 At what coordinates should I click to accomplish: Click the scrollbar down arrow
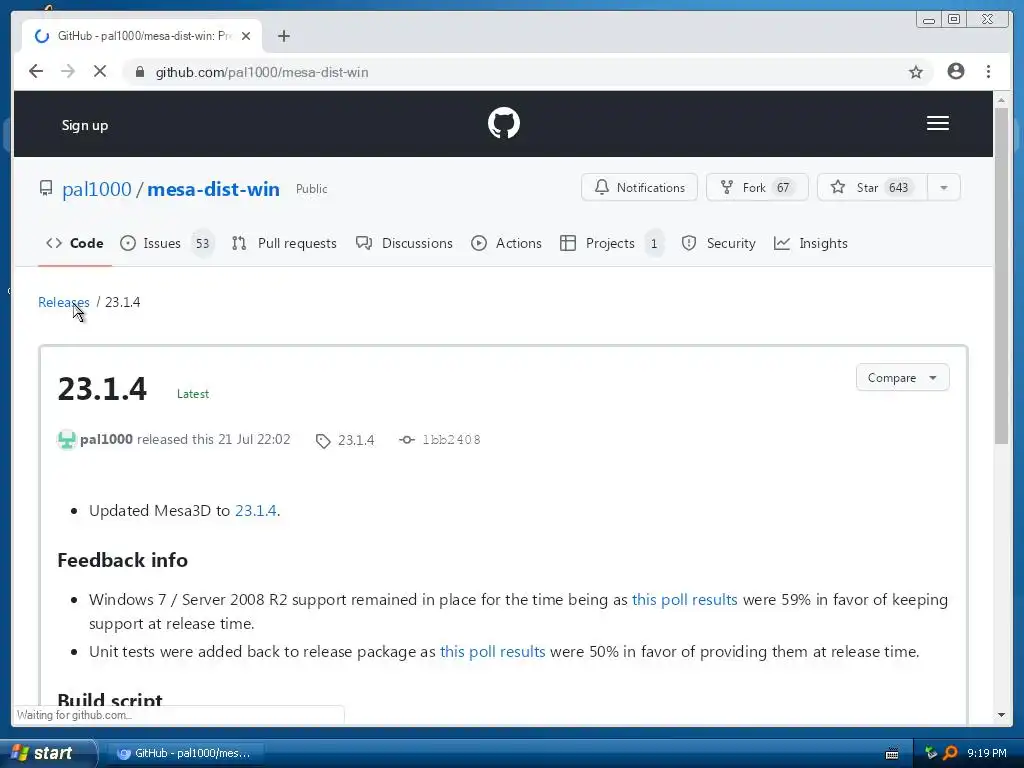tap(1001, 715)
